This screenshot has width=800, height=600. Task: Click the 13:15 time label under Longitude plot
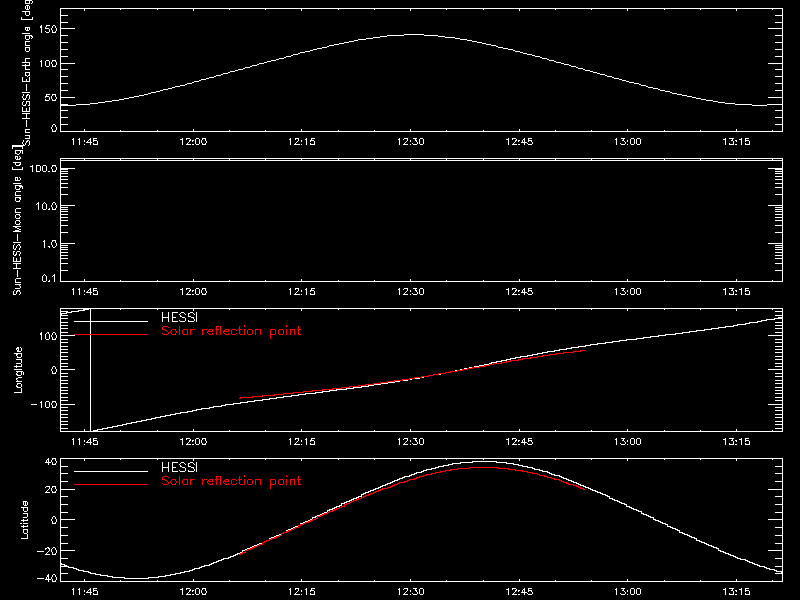click(x=736, y=442)
